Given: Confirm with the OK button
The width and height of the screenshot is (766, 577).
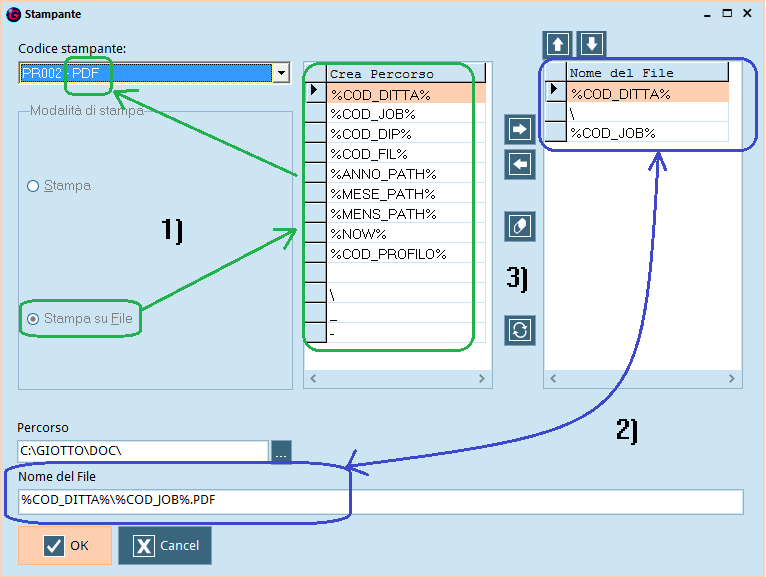Looking at the screenshot, I should [x=65, y=545].
